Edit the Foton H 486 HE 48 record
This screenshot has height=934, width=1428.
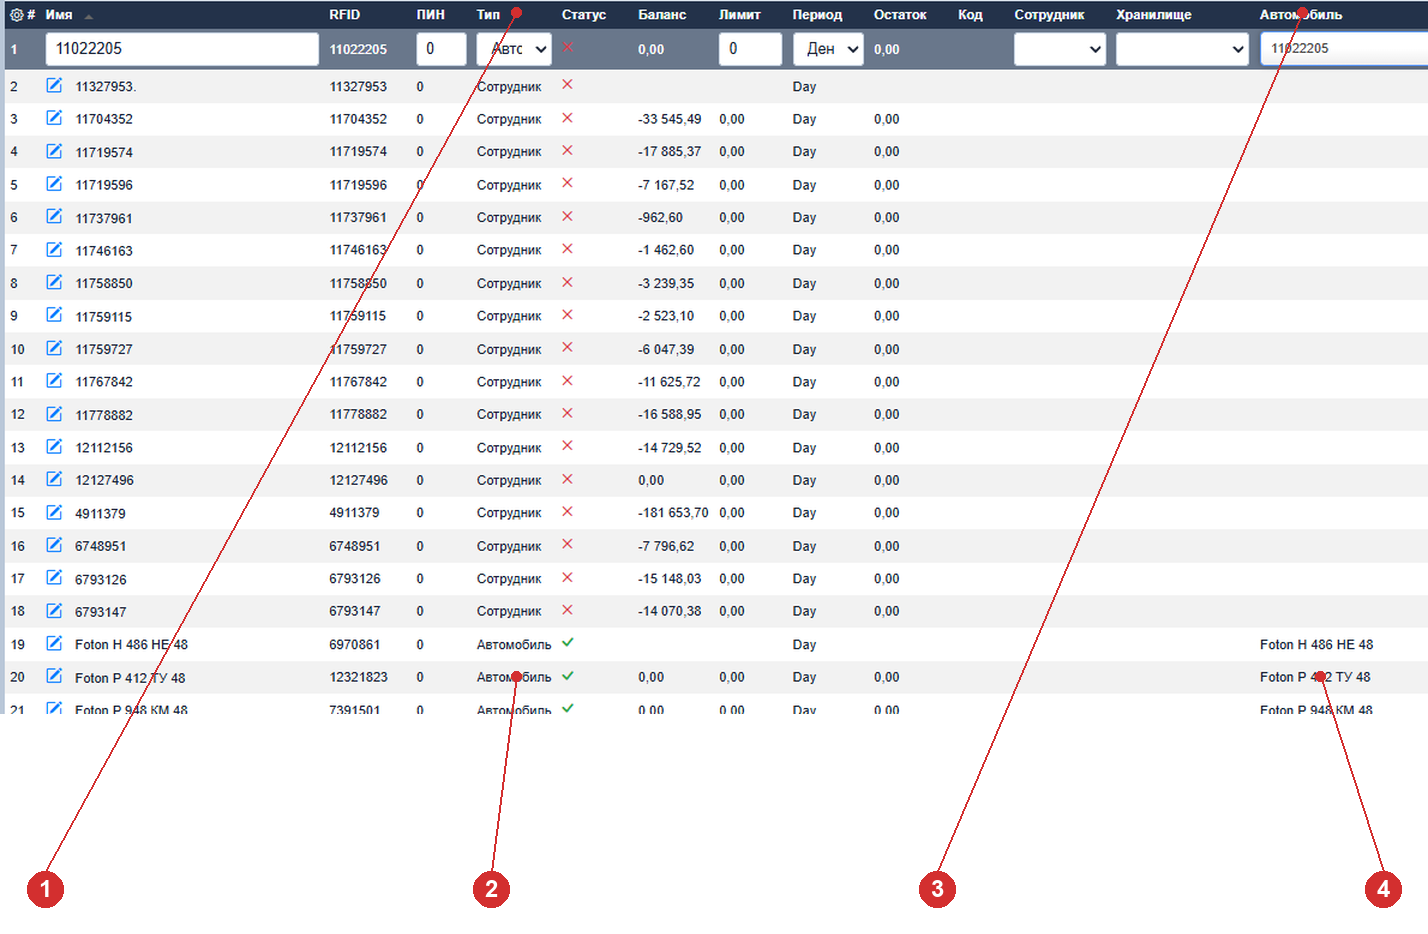pos(54,643)
